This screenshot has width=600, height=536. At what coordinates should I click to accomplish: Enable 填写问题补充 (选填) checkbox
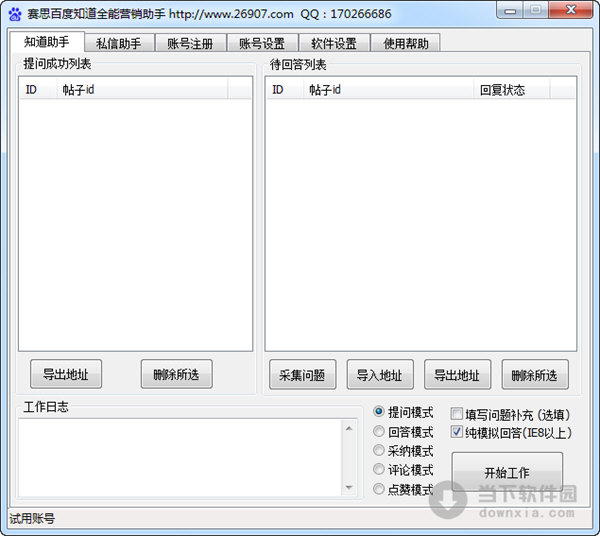point(511,414)
